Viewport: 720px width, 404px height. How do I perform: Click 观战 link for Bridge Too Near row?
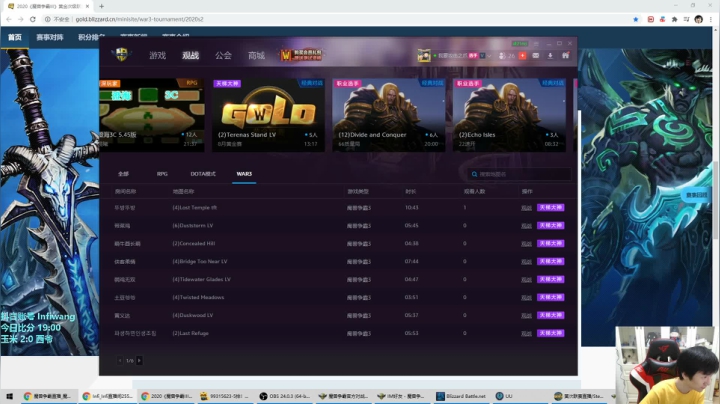click(x=526, y=261)
